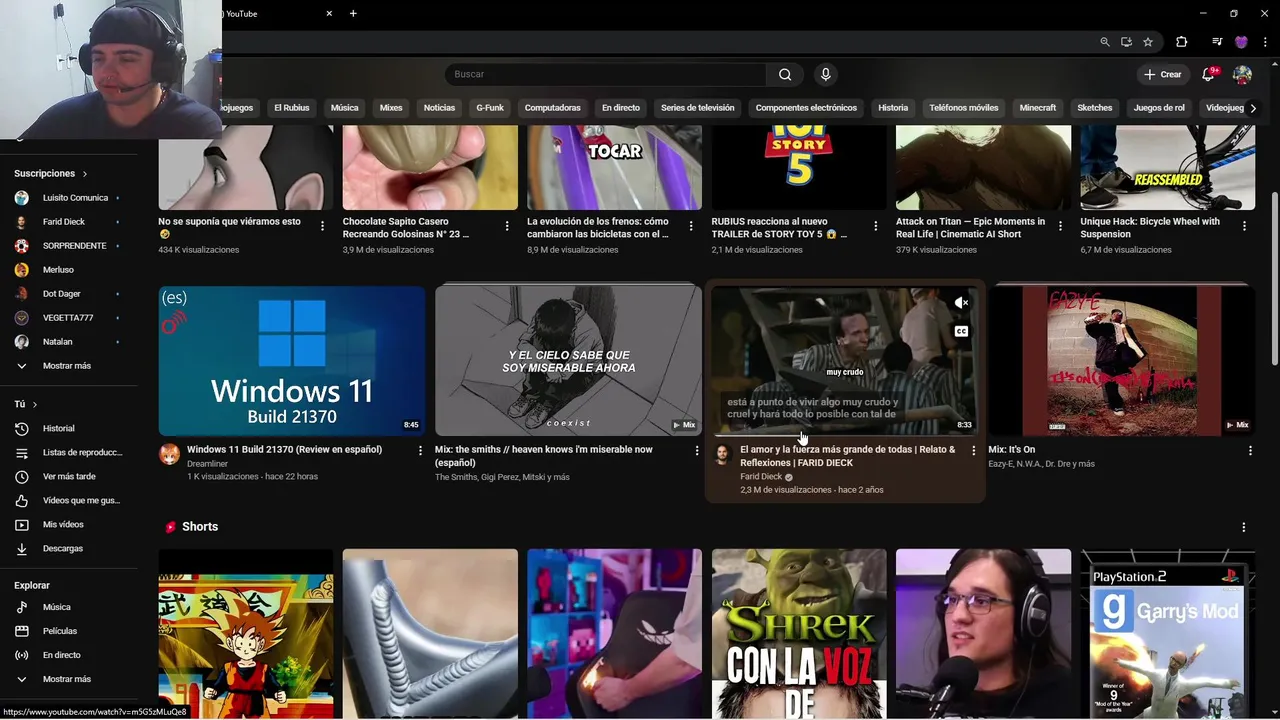Open the notifications bell
The width and height of the screenshot is (1280, 720).
coord(1208,74)
